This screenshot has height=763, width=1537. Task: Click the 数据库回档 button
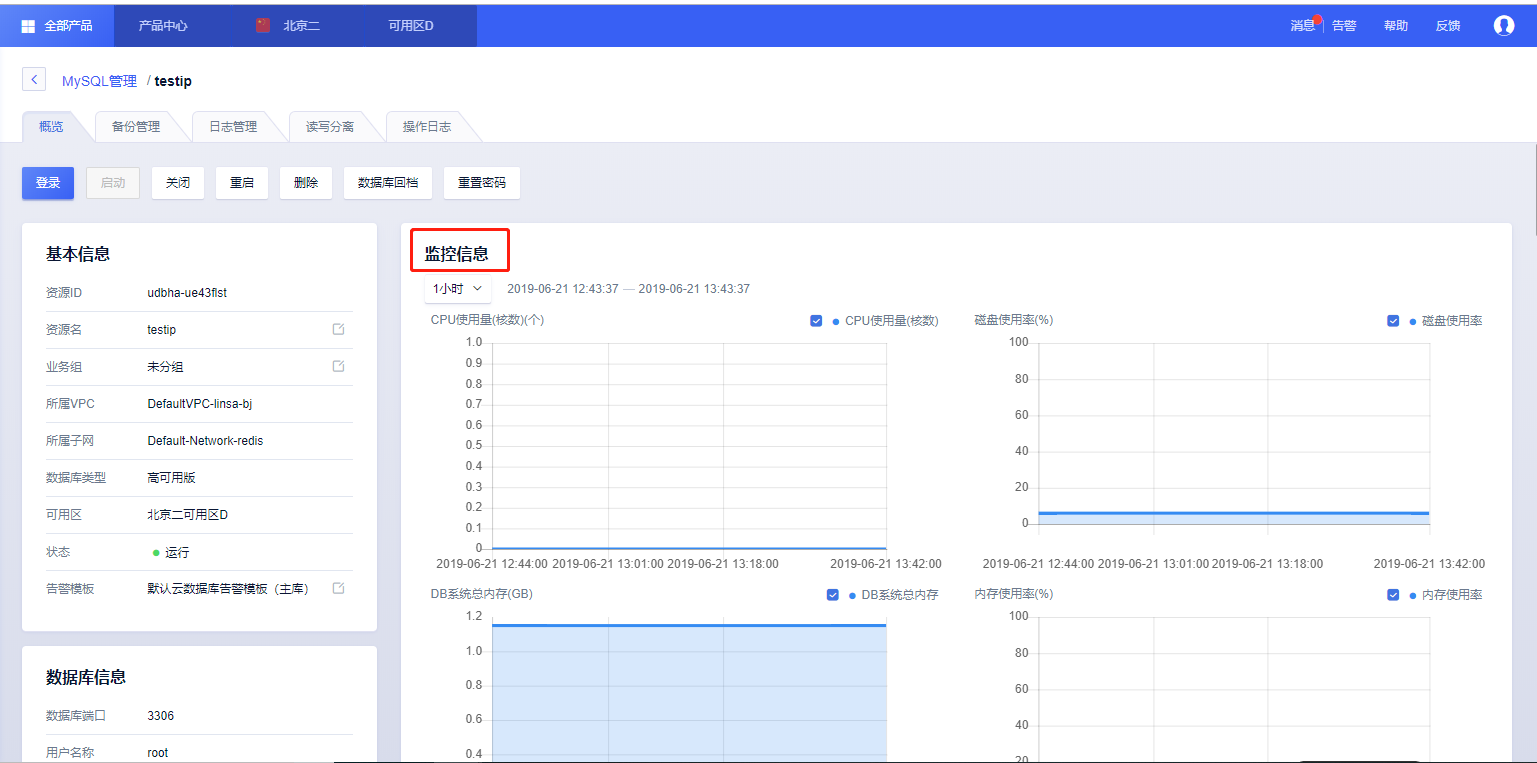[387, 183]
